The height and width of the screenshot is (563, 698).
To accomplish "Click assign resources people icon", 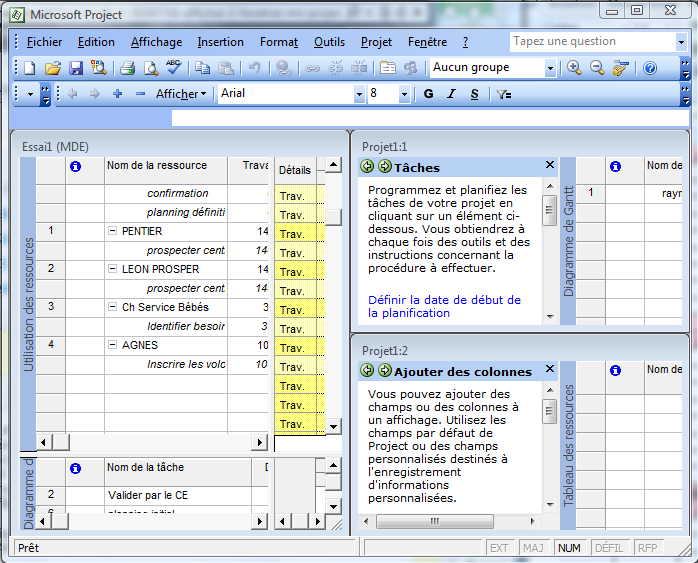I will (410, 68).
